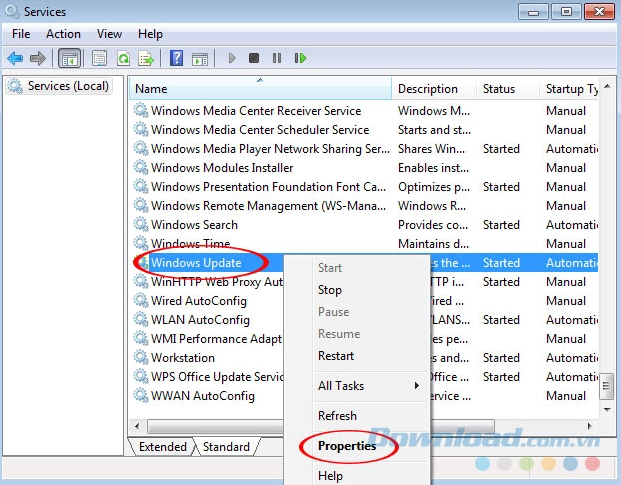The height and width of the screenshot is (485, 621).
Task: Click gear icon beside WLAN AutoConfig
Action: point(141,319)
